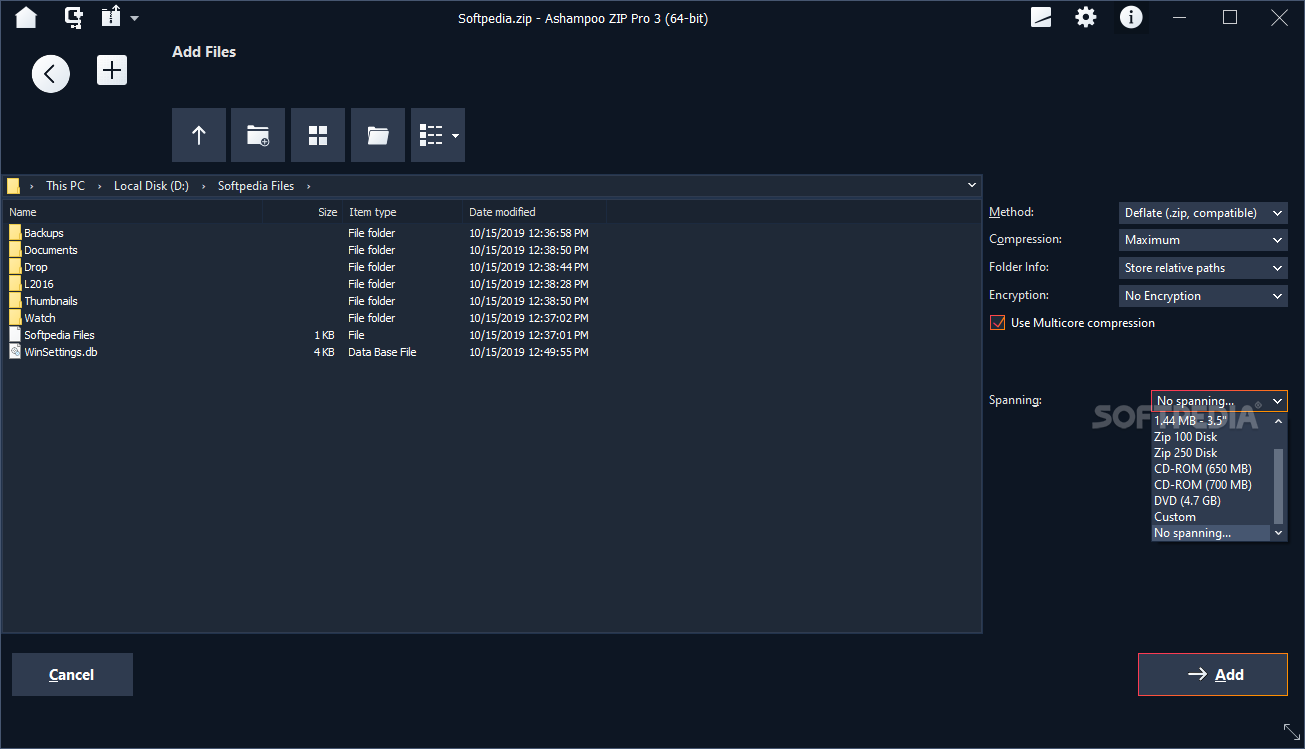This screenshot has height=749, width=1305.
Task: Choose DVD (4.7 GB) option
Action: pyautogui.click(x=1212, y=501)
